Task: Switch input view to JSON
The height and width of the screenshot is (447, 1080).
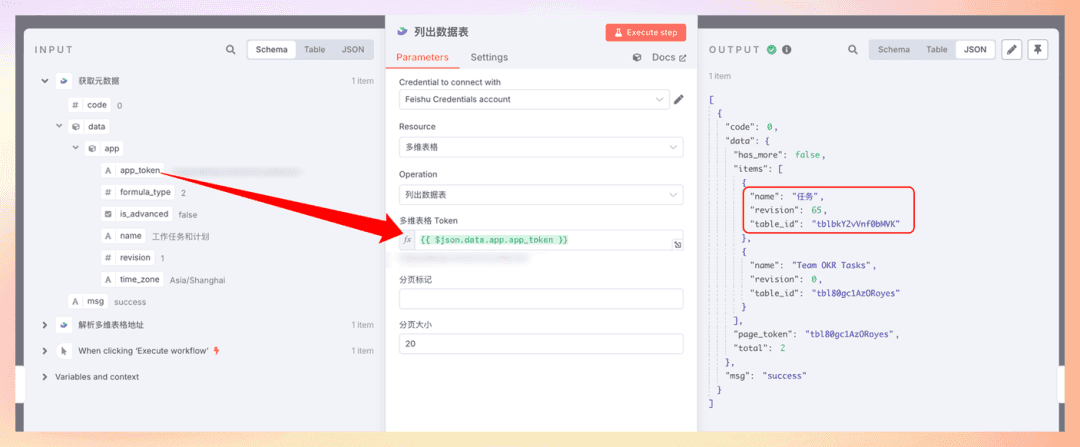Action: point(353,49)
